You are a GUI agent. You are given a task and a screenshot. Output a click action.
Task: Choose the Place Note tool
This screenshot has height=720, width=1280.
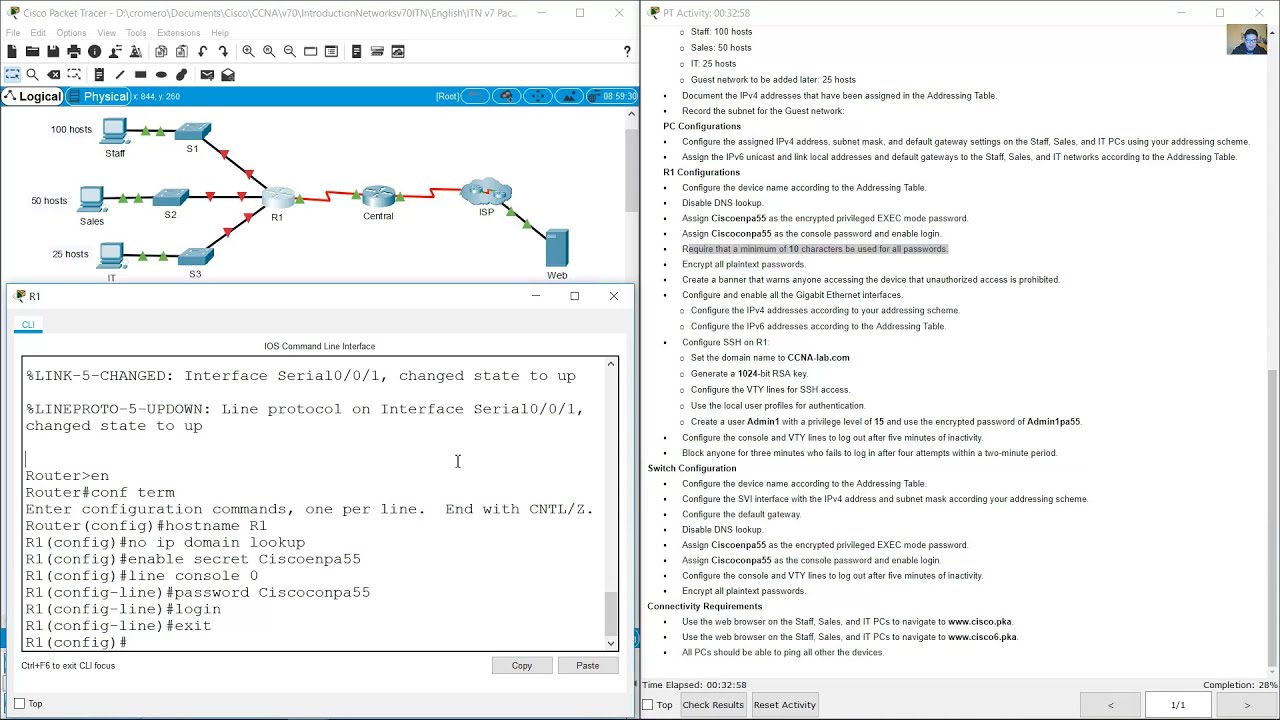pyautogui.click(x=99, y=74)
